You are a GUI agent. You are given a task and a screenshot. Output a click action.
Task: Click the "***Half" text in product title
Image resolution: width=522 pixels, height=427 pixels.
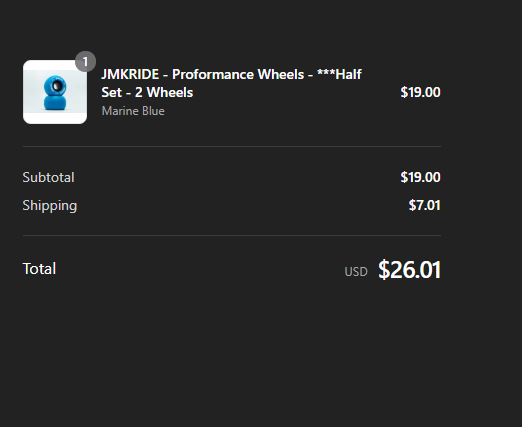(339, 74)
